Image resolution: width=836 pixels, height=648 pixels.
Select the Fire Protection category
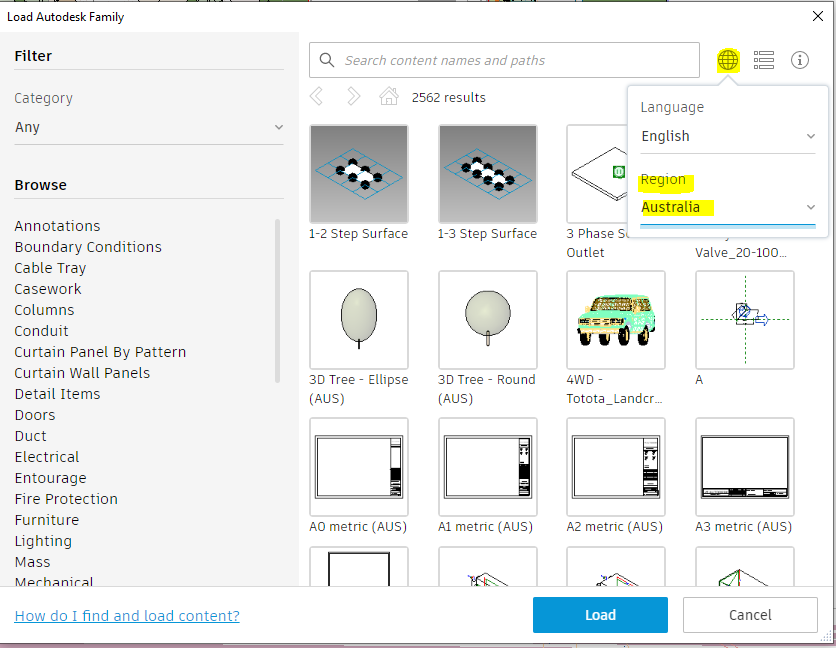click(x=65, y=498)
